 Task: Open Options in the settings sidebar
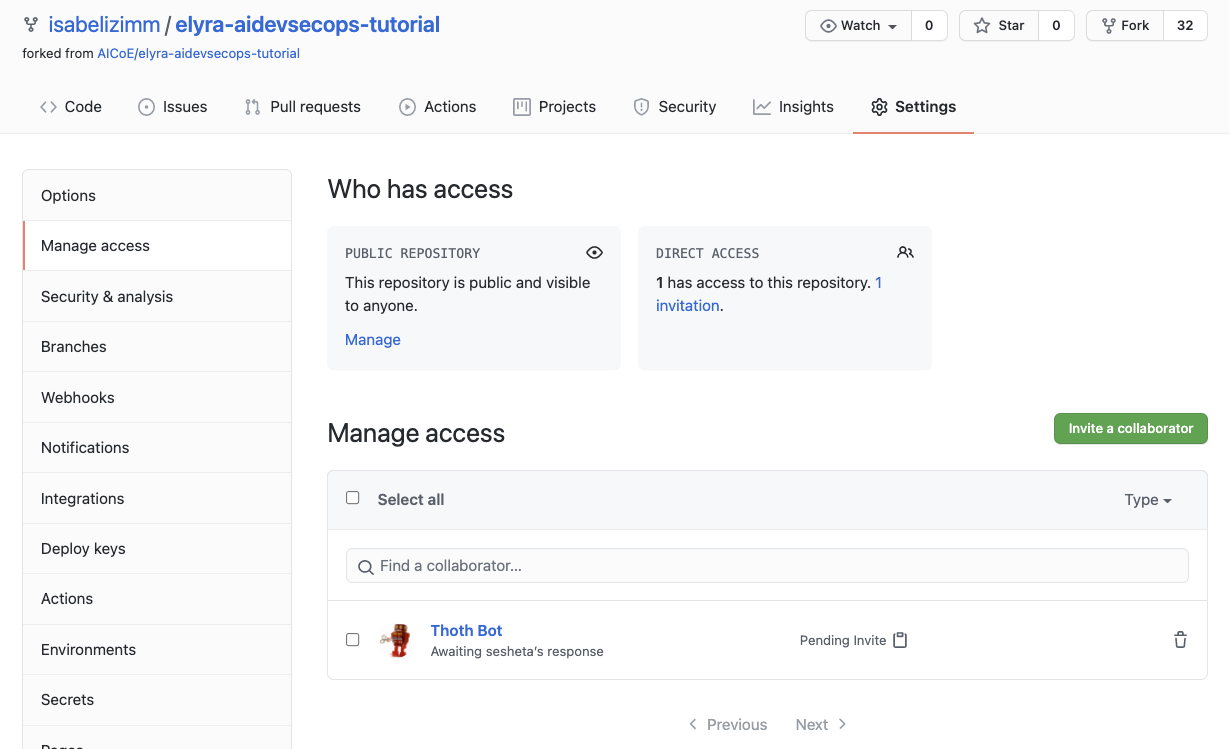point(157,196)
